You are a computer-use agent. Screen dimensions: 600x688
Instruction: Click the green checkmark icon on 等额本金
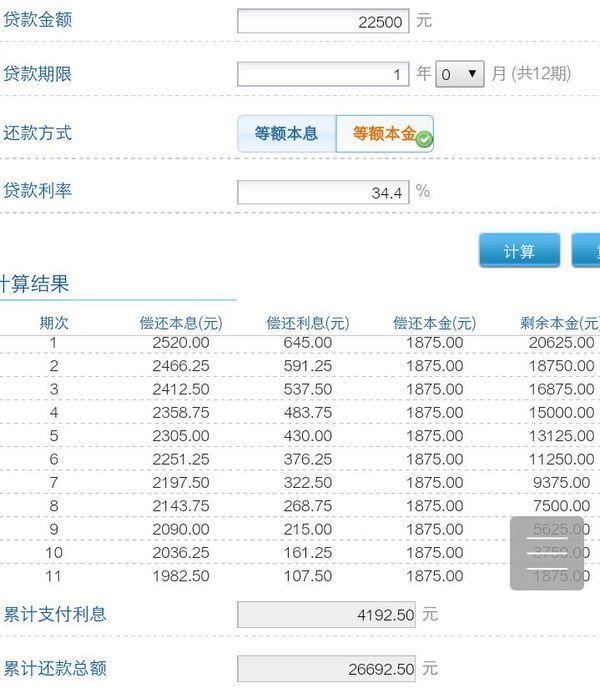(x=424, y=140)
